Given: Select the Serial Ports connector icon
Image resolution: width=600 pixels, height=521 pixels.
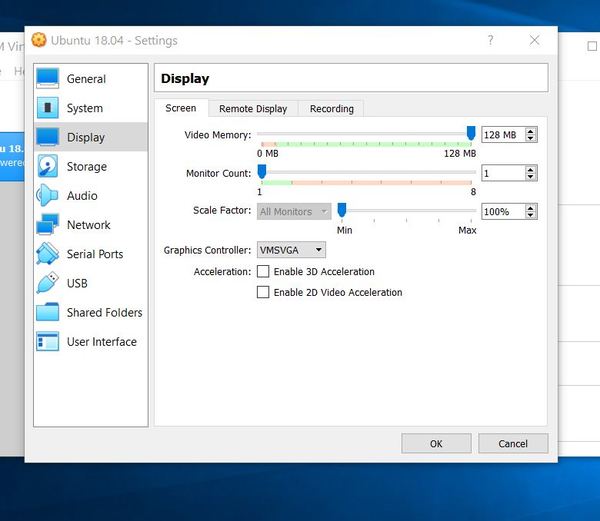Looking at the screenshot, I should [47, 254].
